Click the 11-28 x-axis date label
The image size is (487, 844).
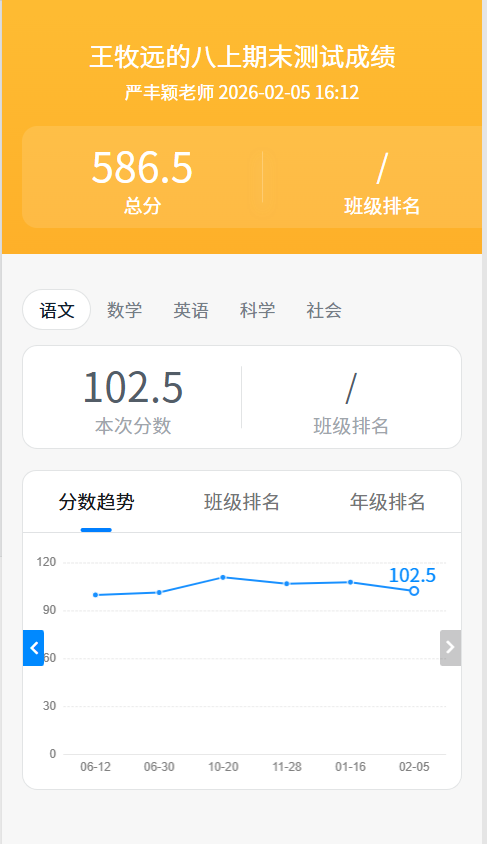pos(287,767)
